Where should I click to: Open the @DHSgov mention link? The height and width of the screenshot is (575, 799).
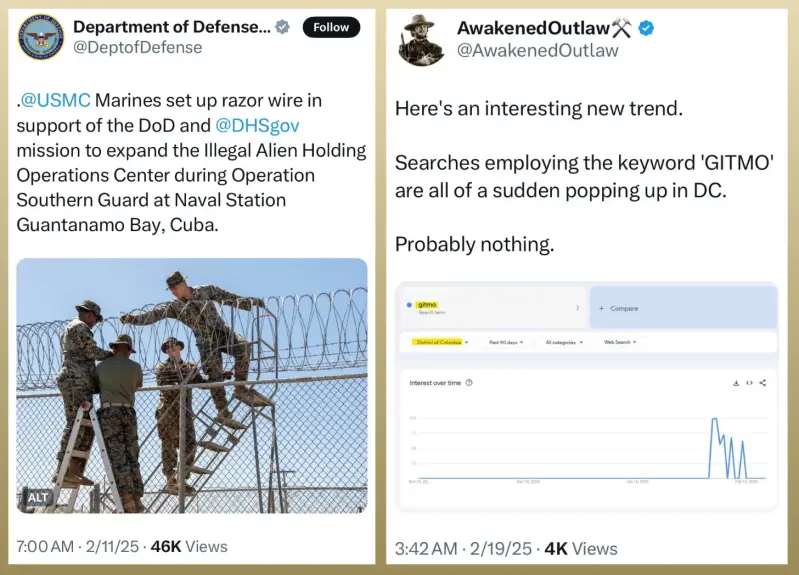coord(257,125)
